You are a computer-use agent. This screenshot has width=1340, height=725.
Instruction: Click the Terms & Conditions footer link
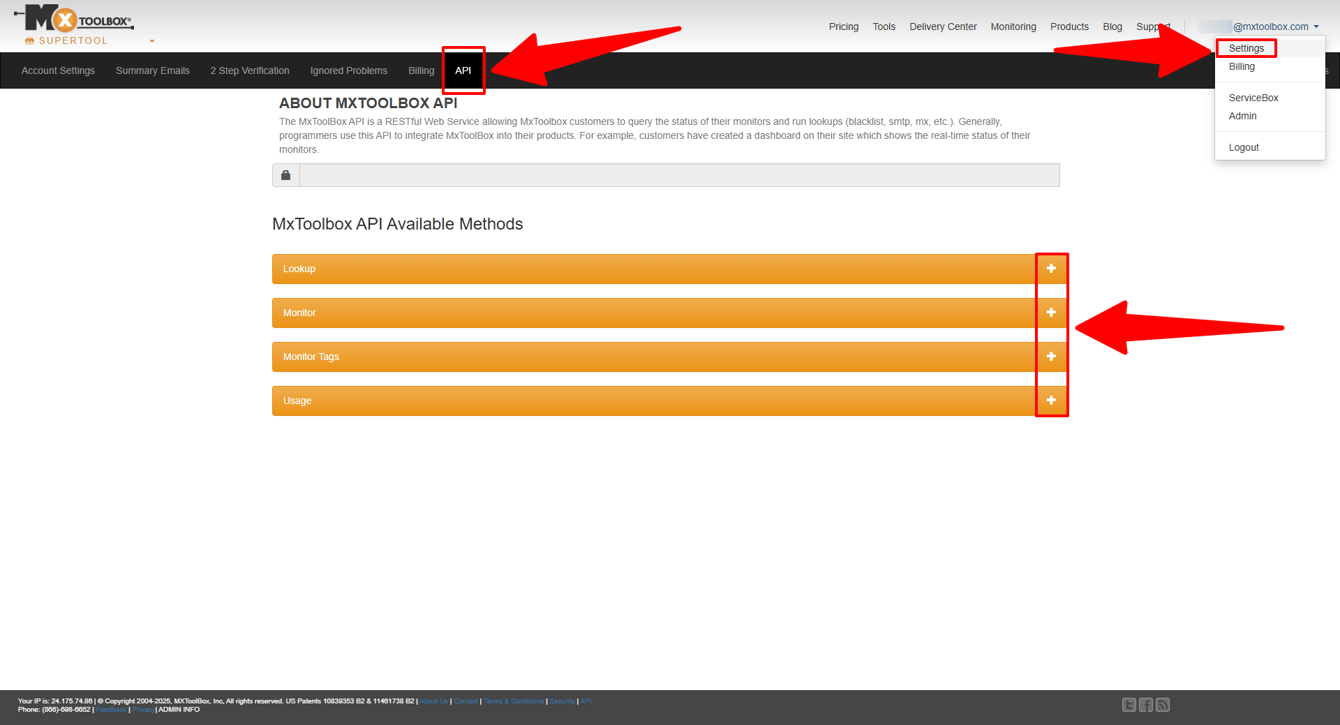[513, 700]
